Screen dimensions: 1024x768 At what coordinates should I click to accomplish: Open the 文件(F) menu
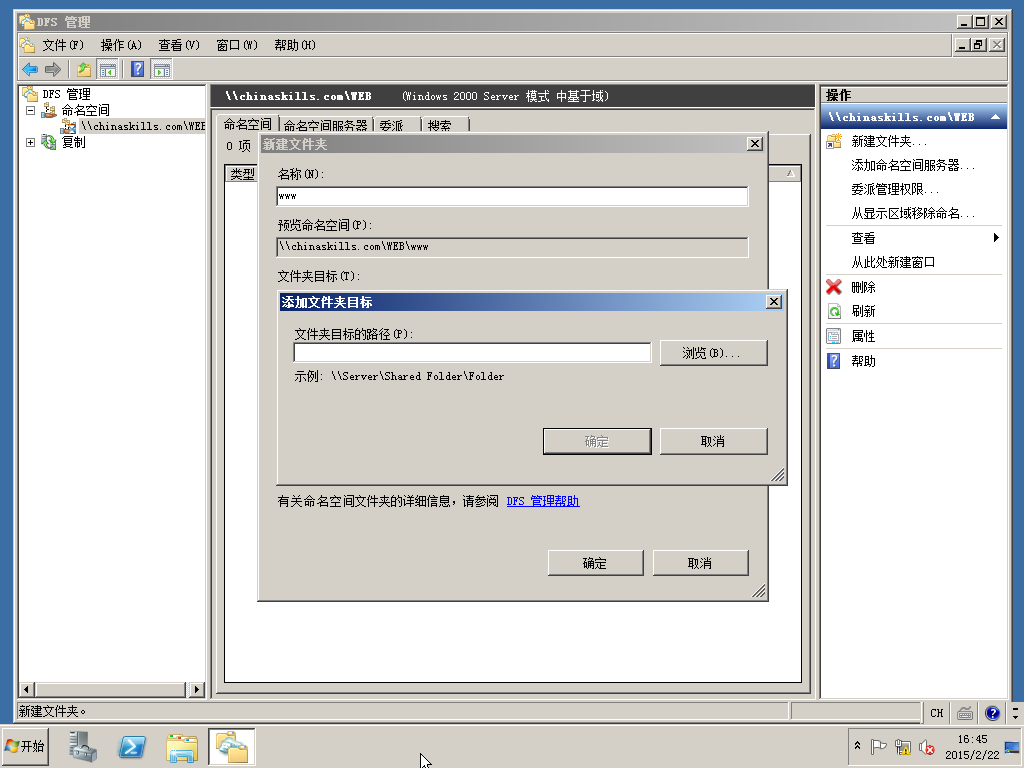(63, 44)
